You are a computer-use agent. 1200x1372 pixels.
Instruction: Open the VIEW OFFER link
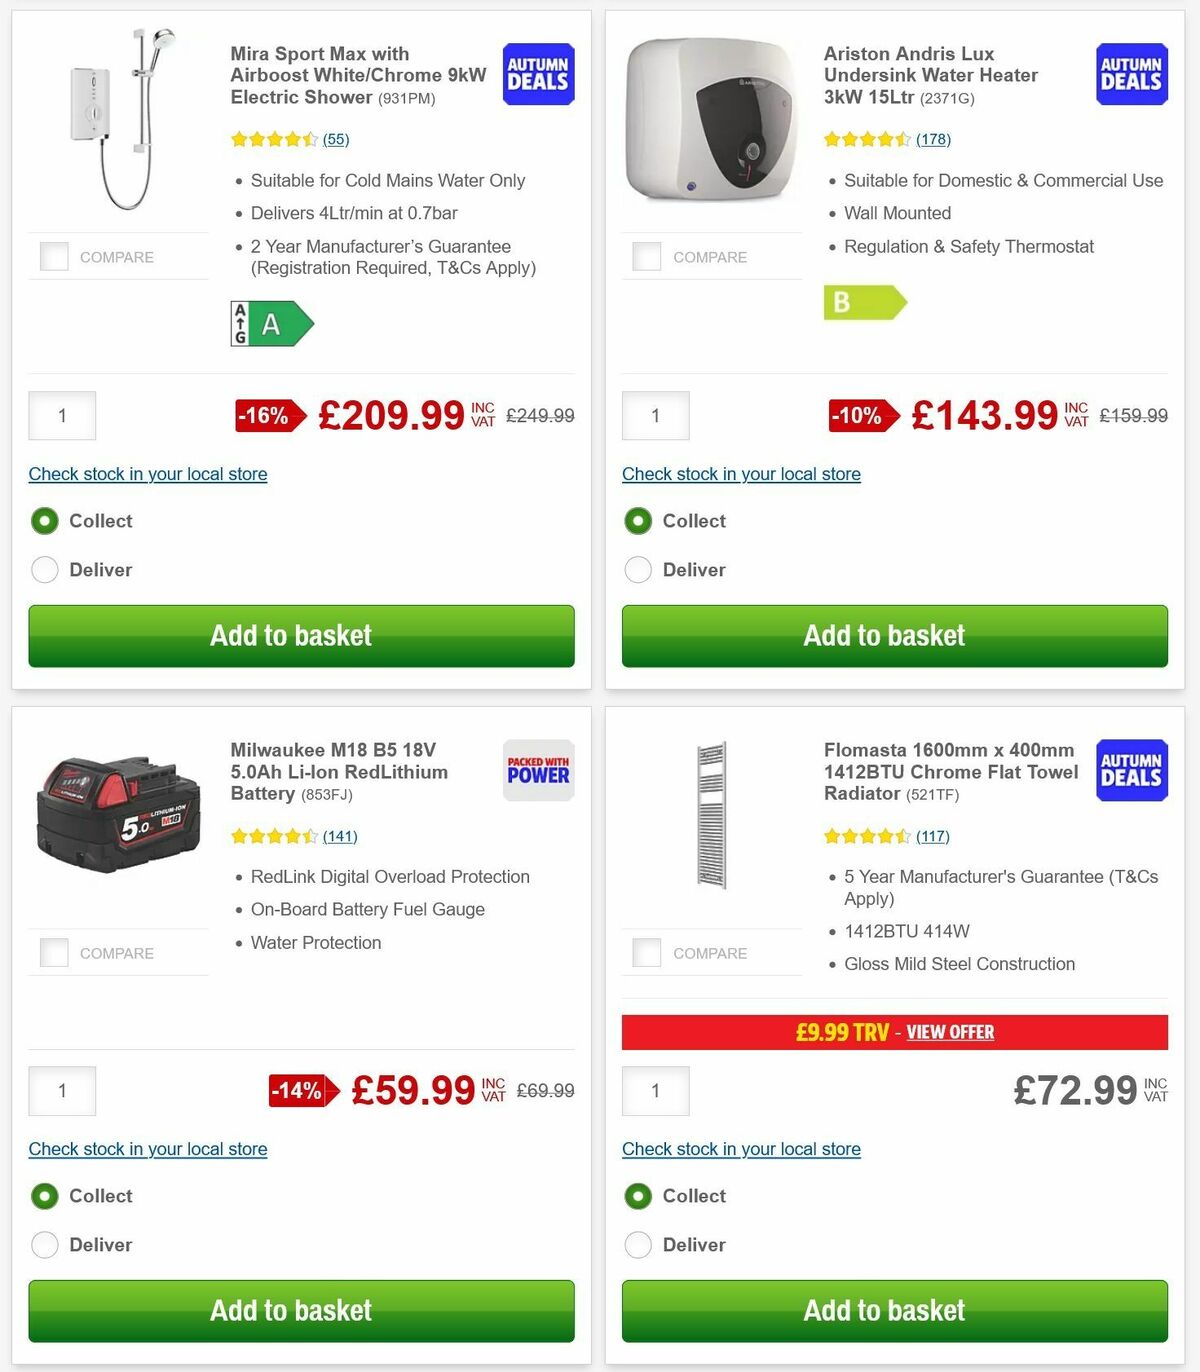[x=949, y=1032]
